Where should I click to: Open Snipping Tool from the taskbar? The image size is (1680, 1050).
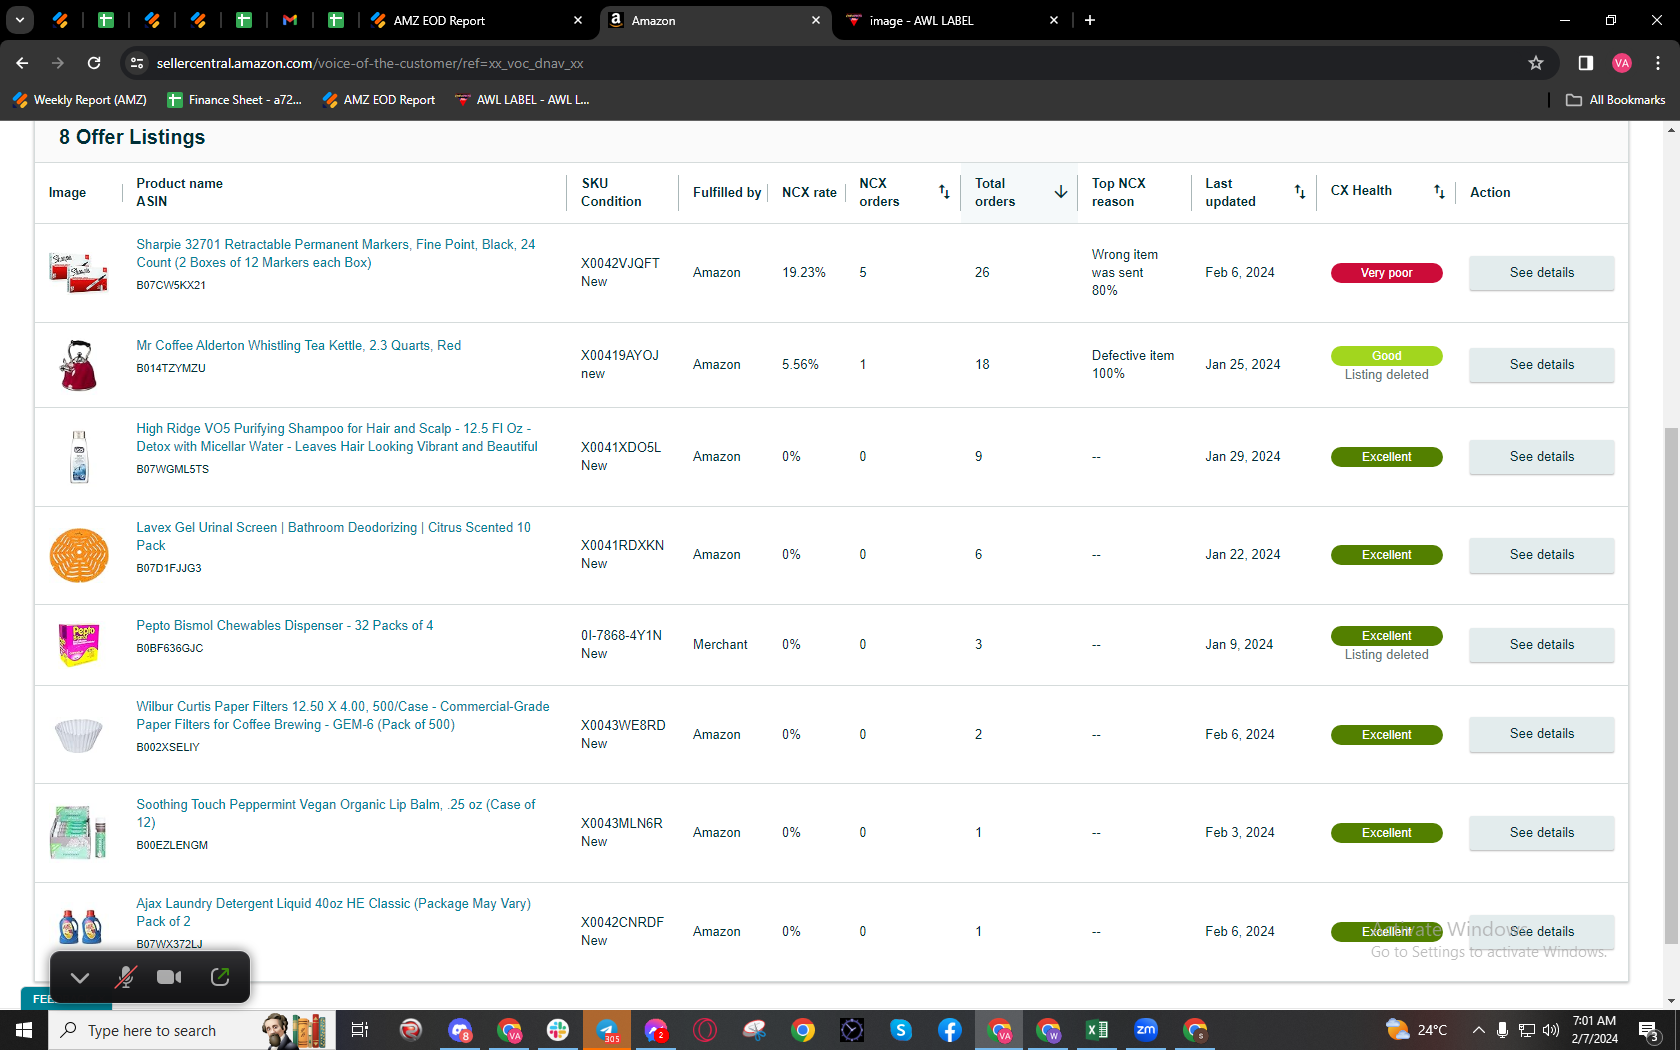(754, 1030)
